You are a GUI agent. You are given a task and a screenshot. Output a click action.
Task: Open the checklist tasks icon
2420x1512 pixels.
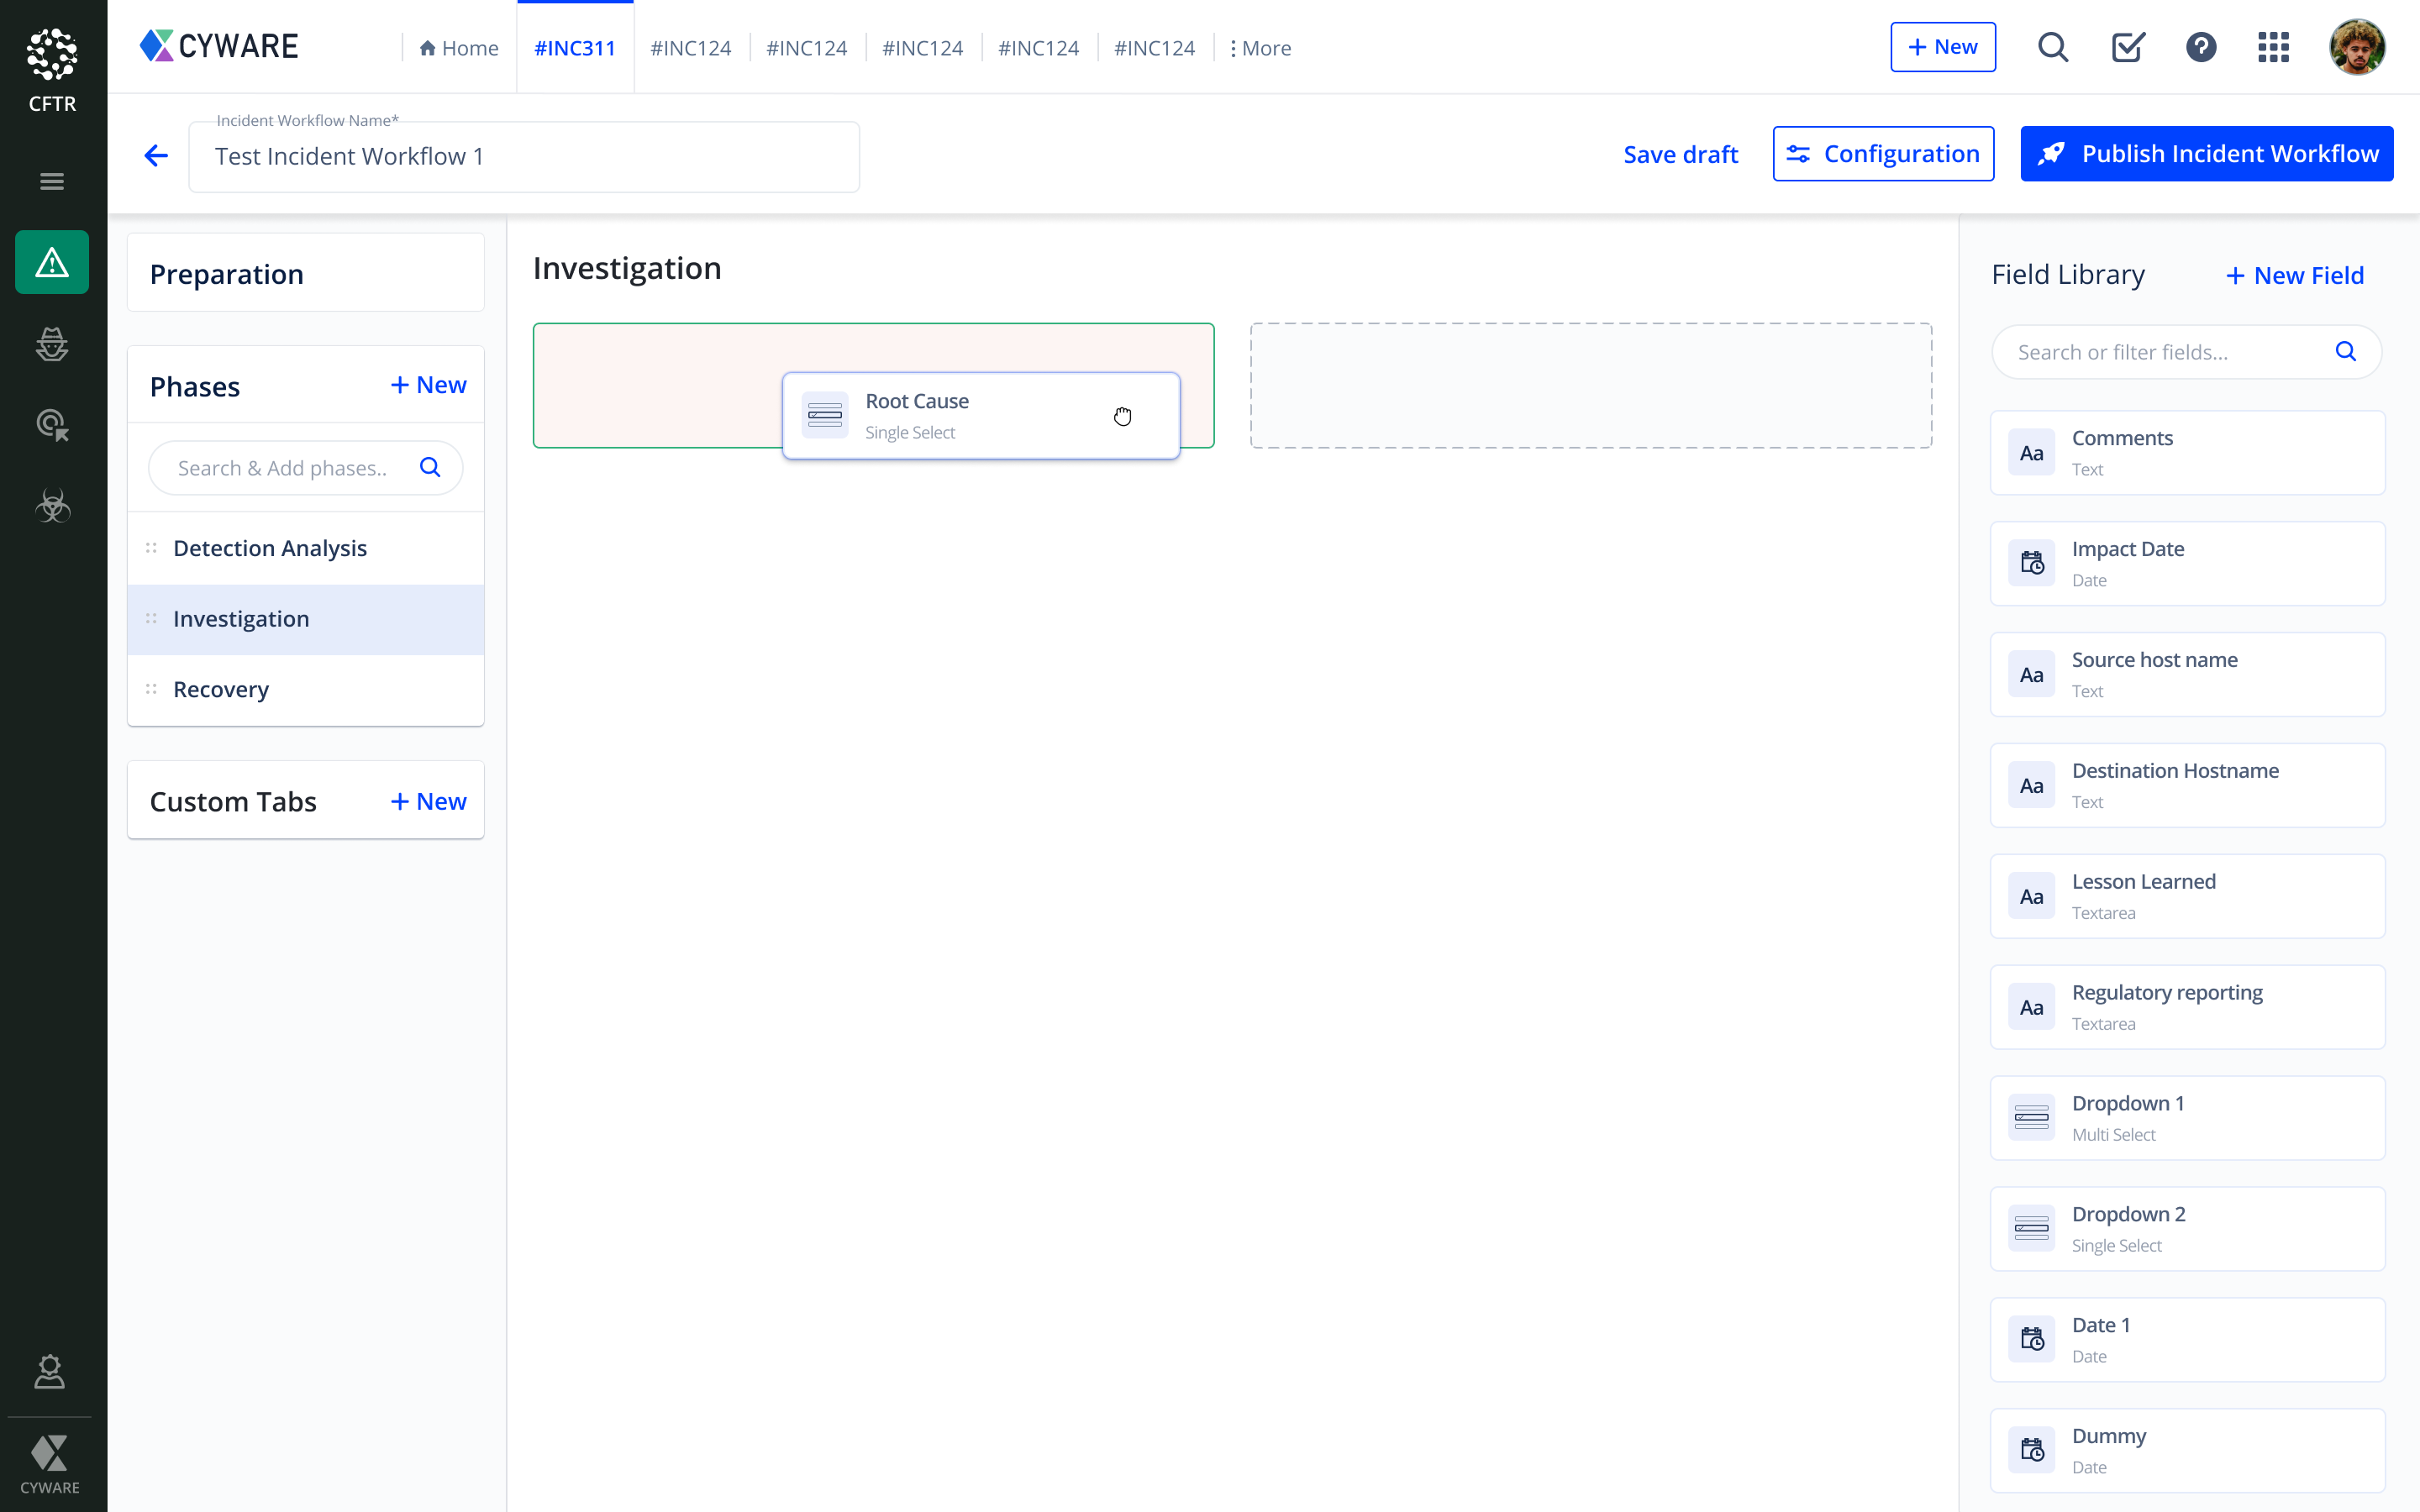[2127, 47]
